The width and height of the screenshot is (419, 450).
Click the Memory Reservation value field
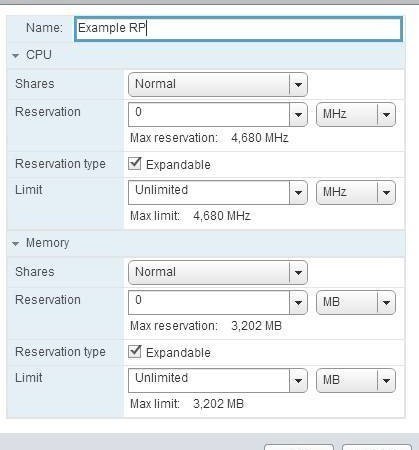[209, 302]
